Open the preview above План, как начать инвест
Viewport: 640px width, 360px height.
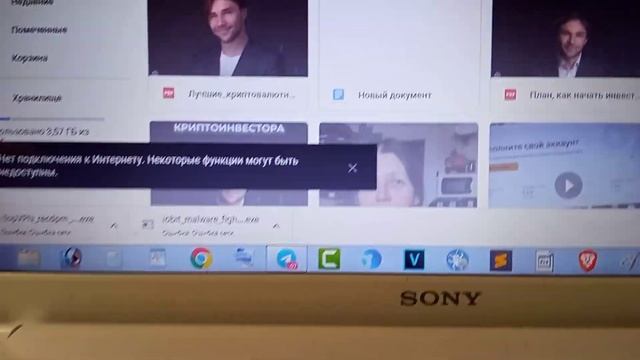[565, 38]
